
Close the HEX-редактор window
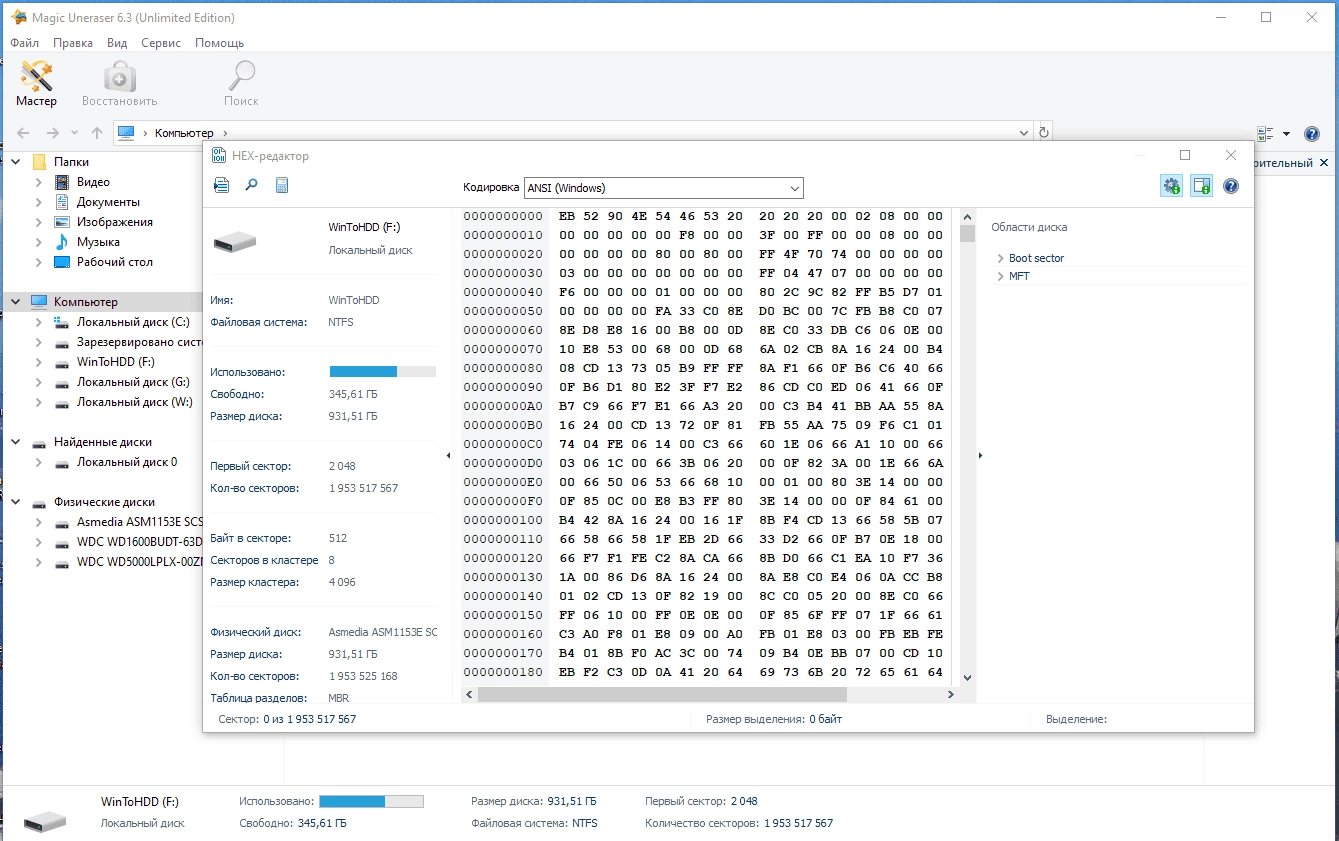coord(1231,155)
